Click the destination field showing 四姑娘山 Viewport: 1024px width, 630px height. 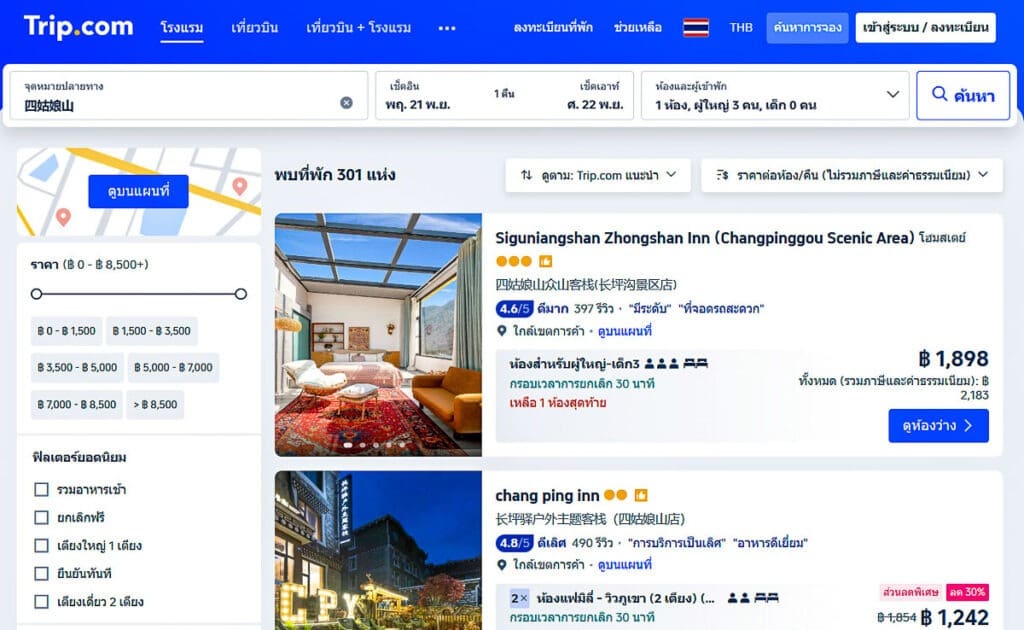click(189, 95)
